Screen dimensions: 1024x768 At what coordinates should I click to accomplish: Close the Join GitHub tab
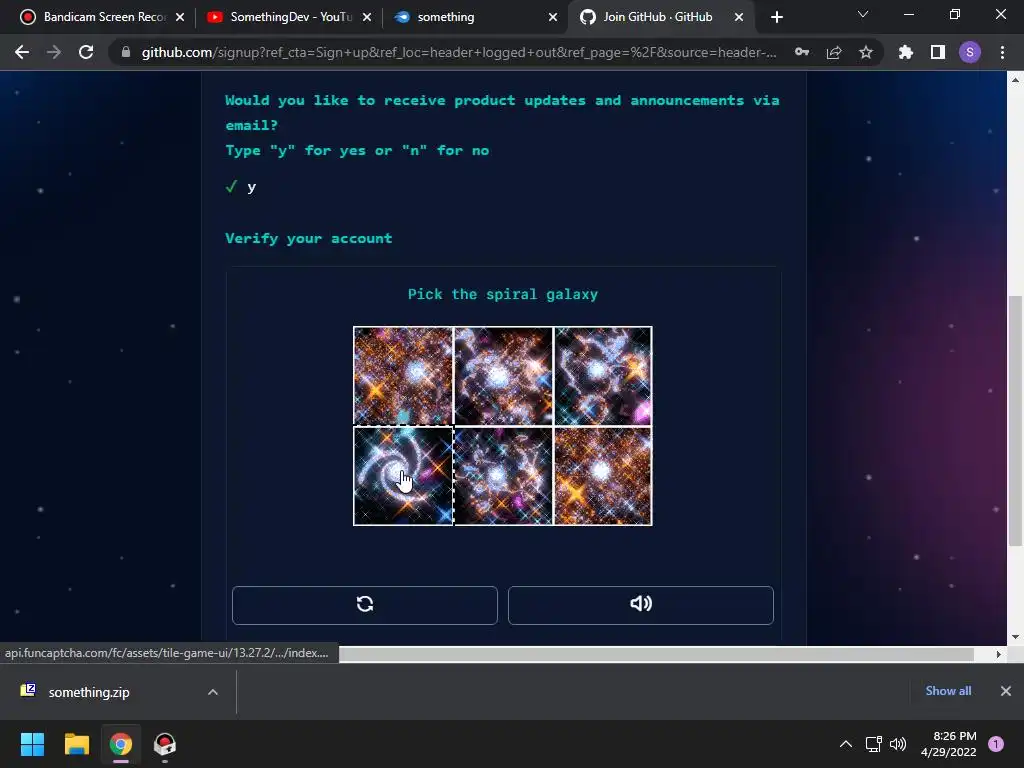(739, 17)
